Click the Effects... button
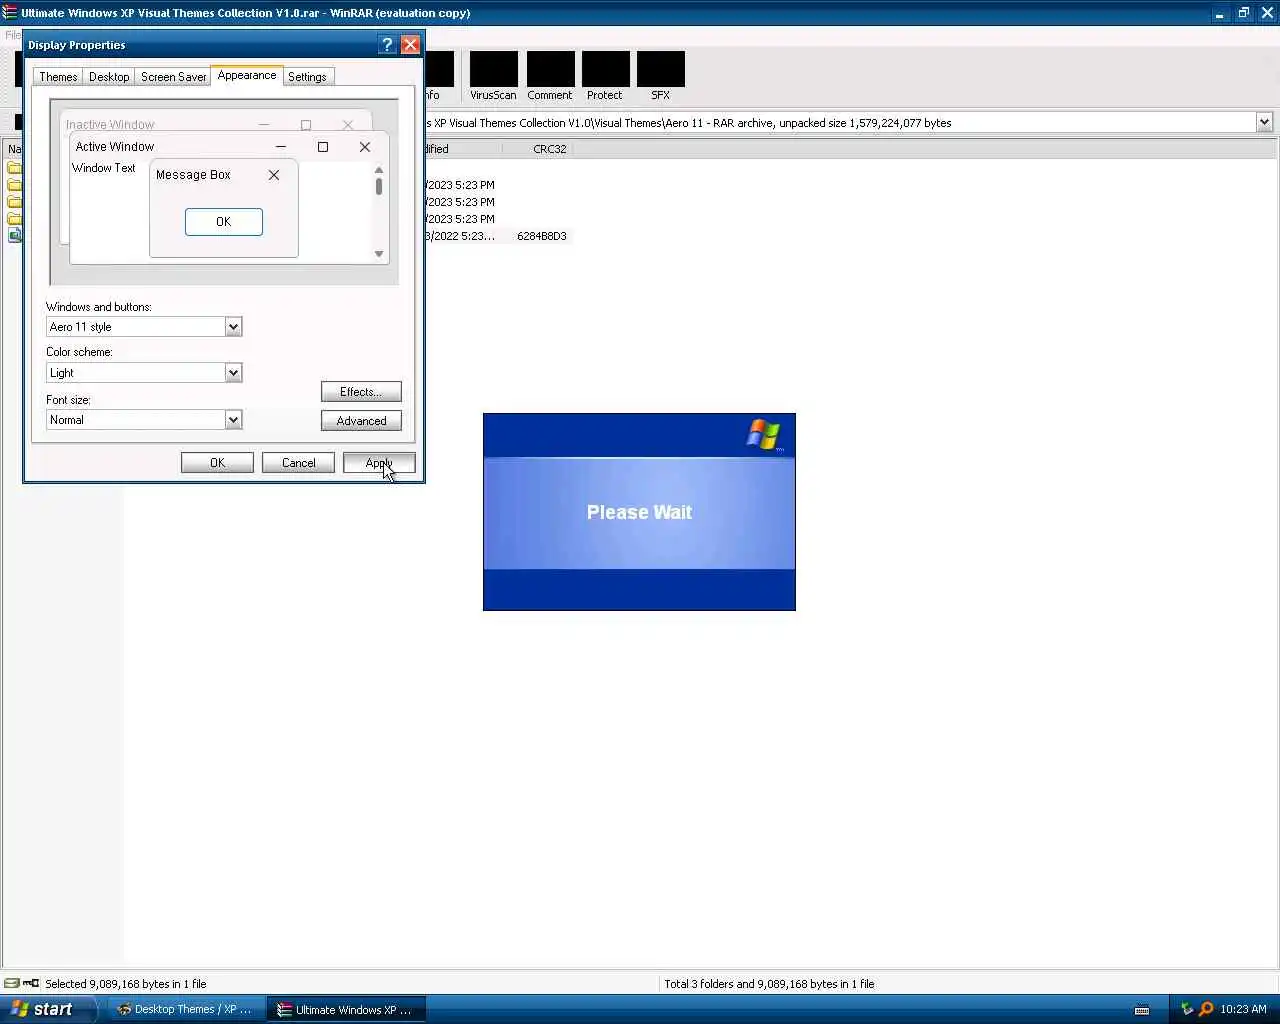1280x1024 pixels. (361, 392)
